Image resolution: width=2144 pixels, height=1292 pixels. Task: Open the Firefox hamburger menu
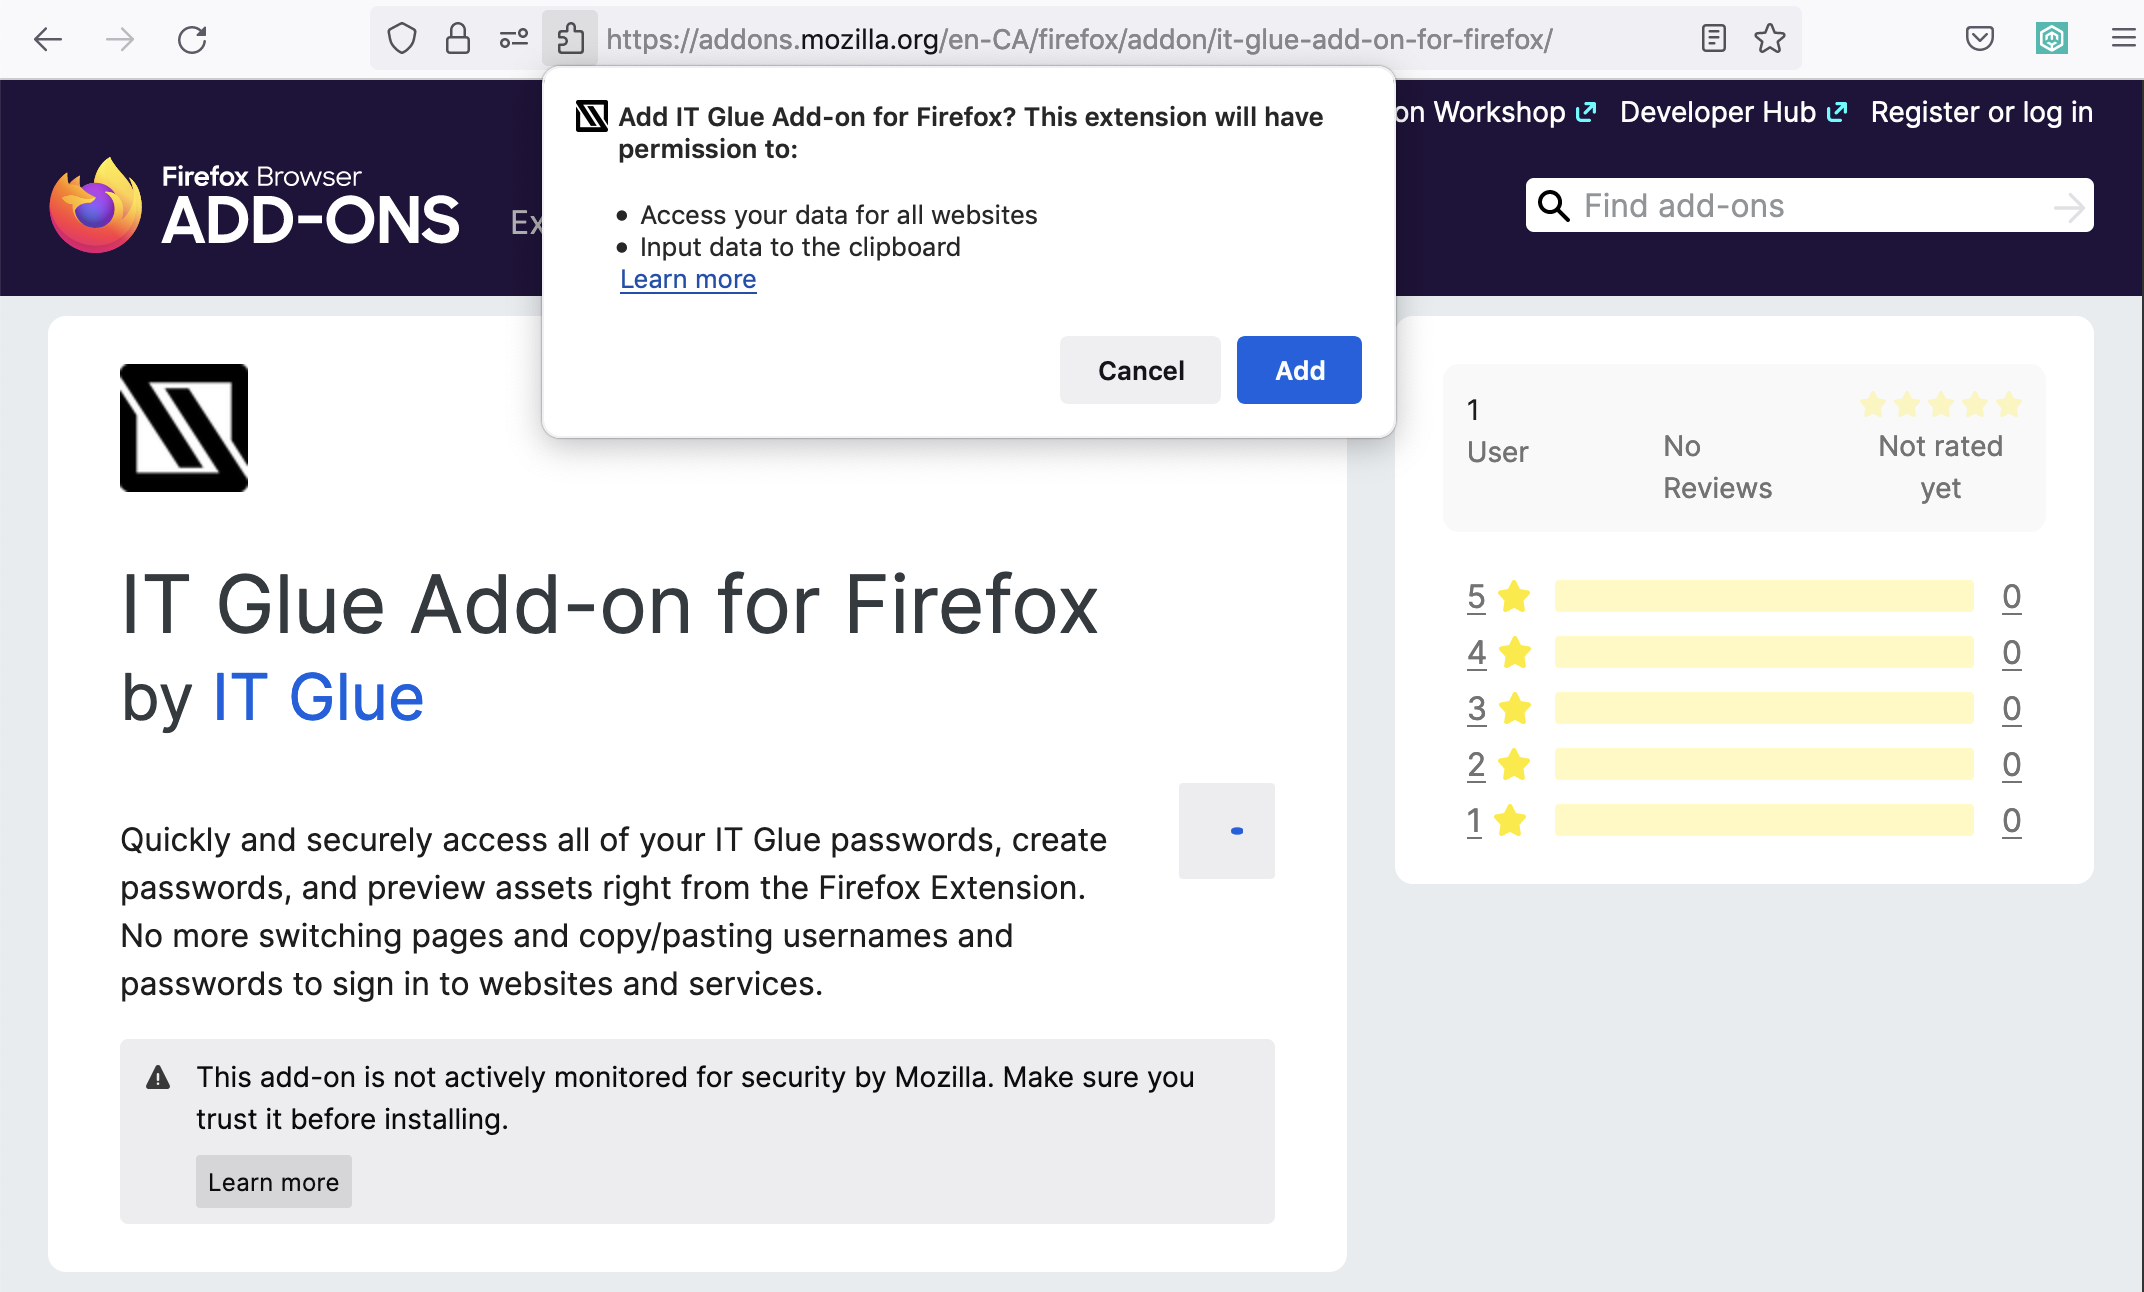point(2123,39)
